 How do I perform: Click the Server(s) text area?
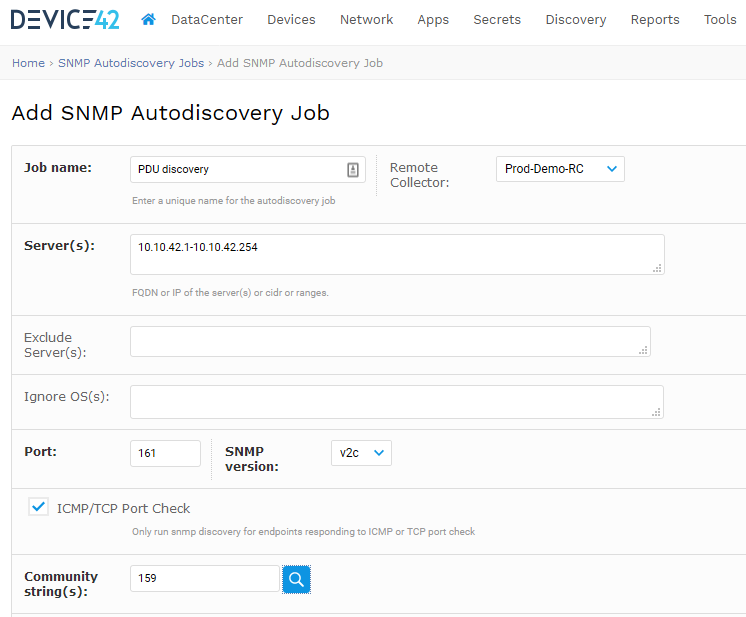[397, 255]
